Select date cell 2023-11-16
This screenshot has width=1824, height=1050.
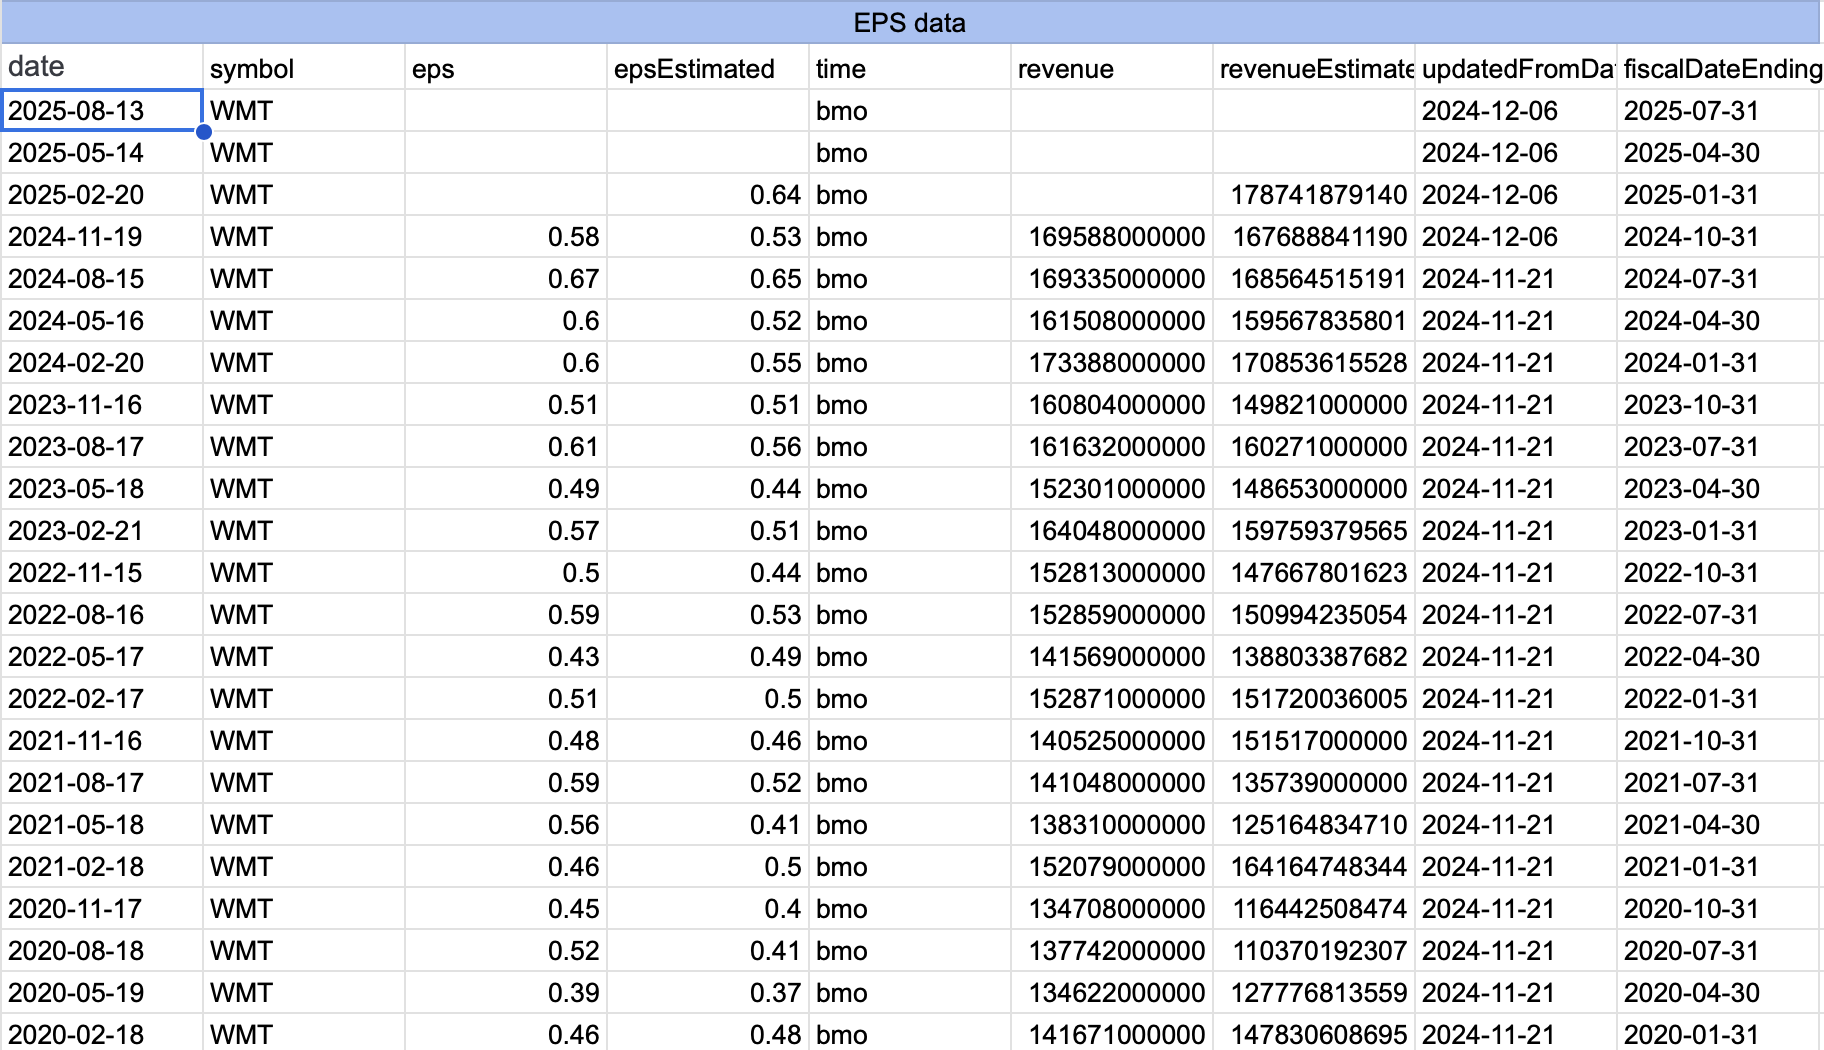102,404
